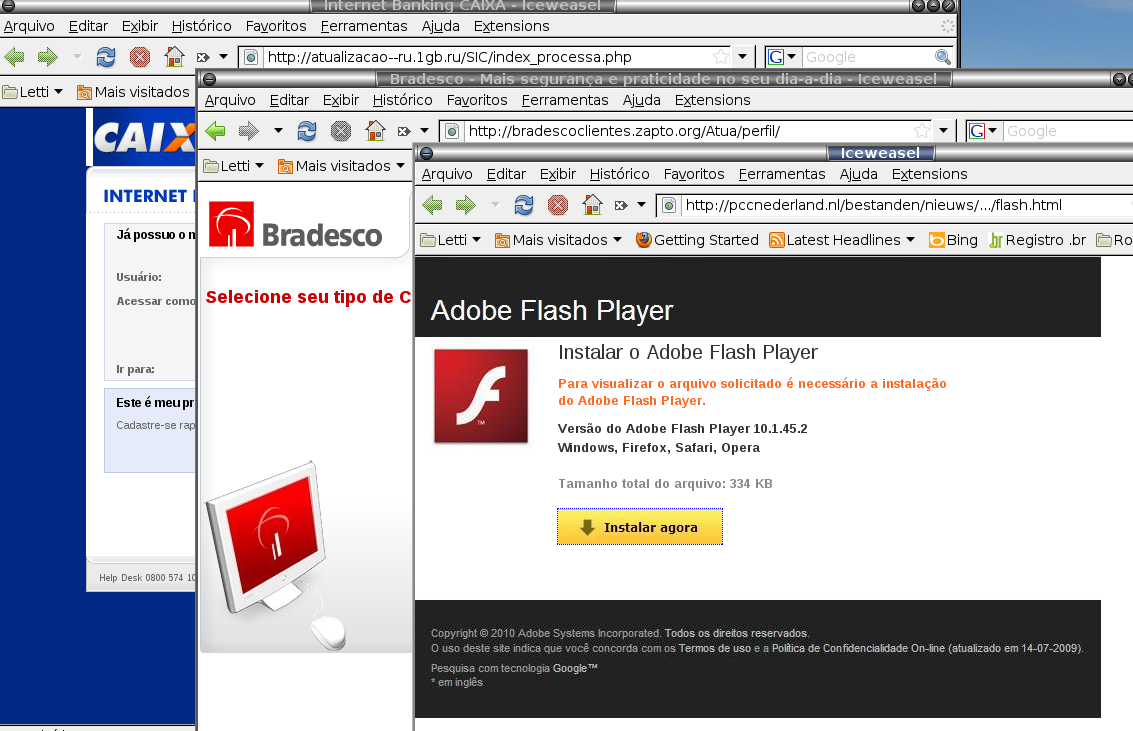This screenshot has height=731, width=1133.
Task: Click the Adobe Flash logo image
Action: (481, 396)
